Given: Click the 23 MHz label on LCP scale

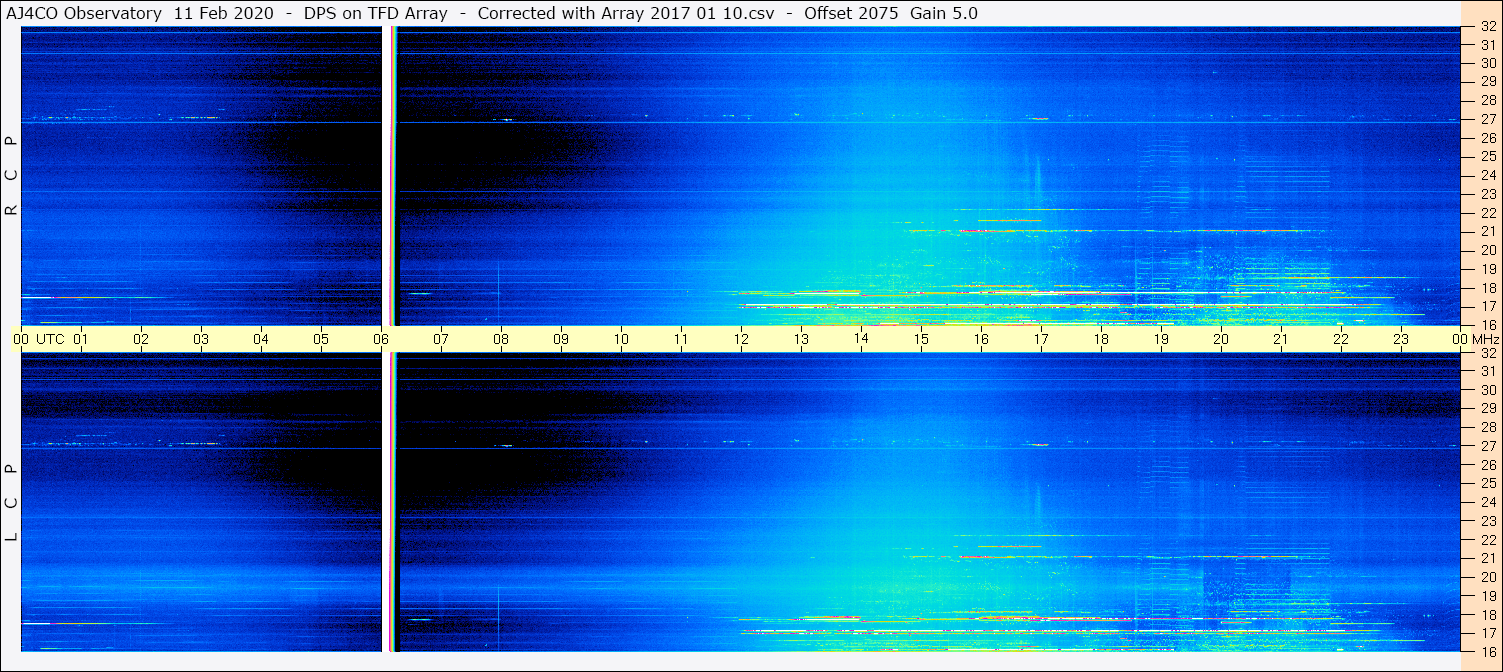Looking at the screenshot, I should click(x=1487, y=521).
